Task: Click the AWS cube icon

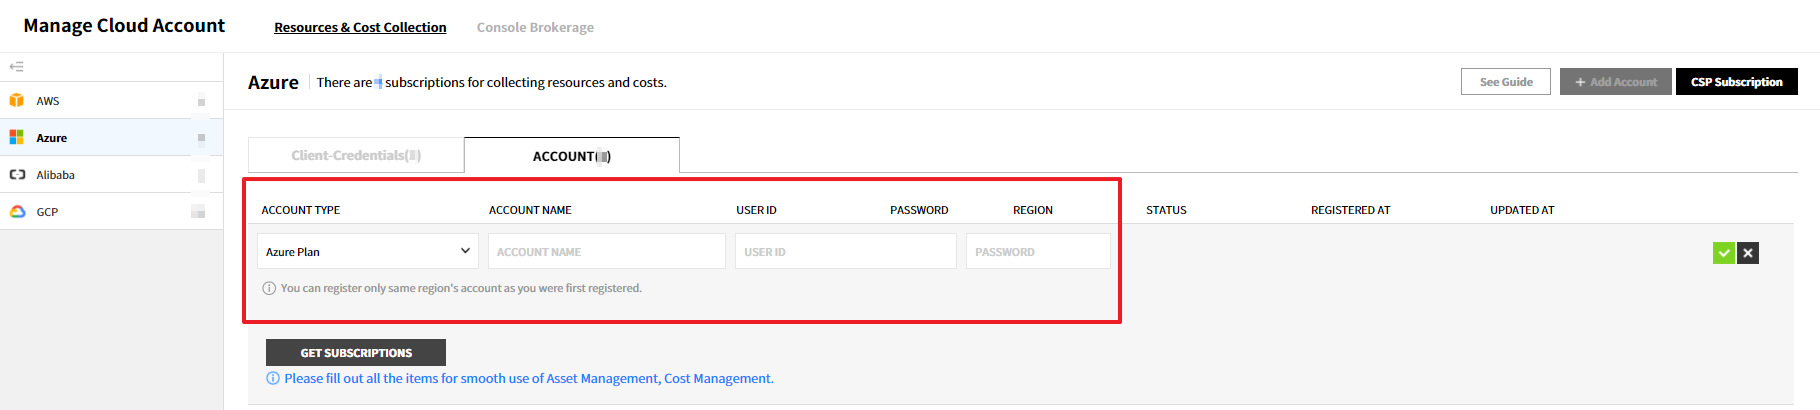Action: [17, 100]
